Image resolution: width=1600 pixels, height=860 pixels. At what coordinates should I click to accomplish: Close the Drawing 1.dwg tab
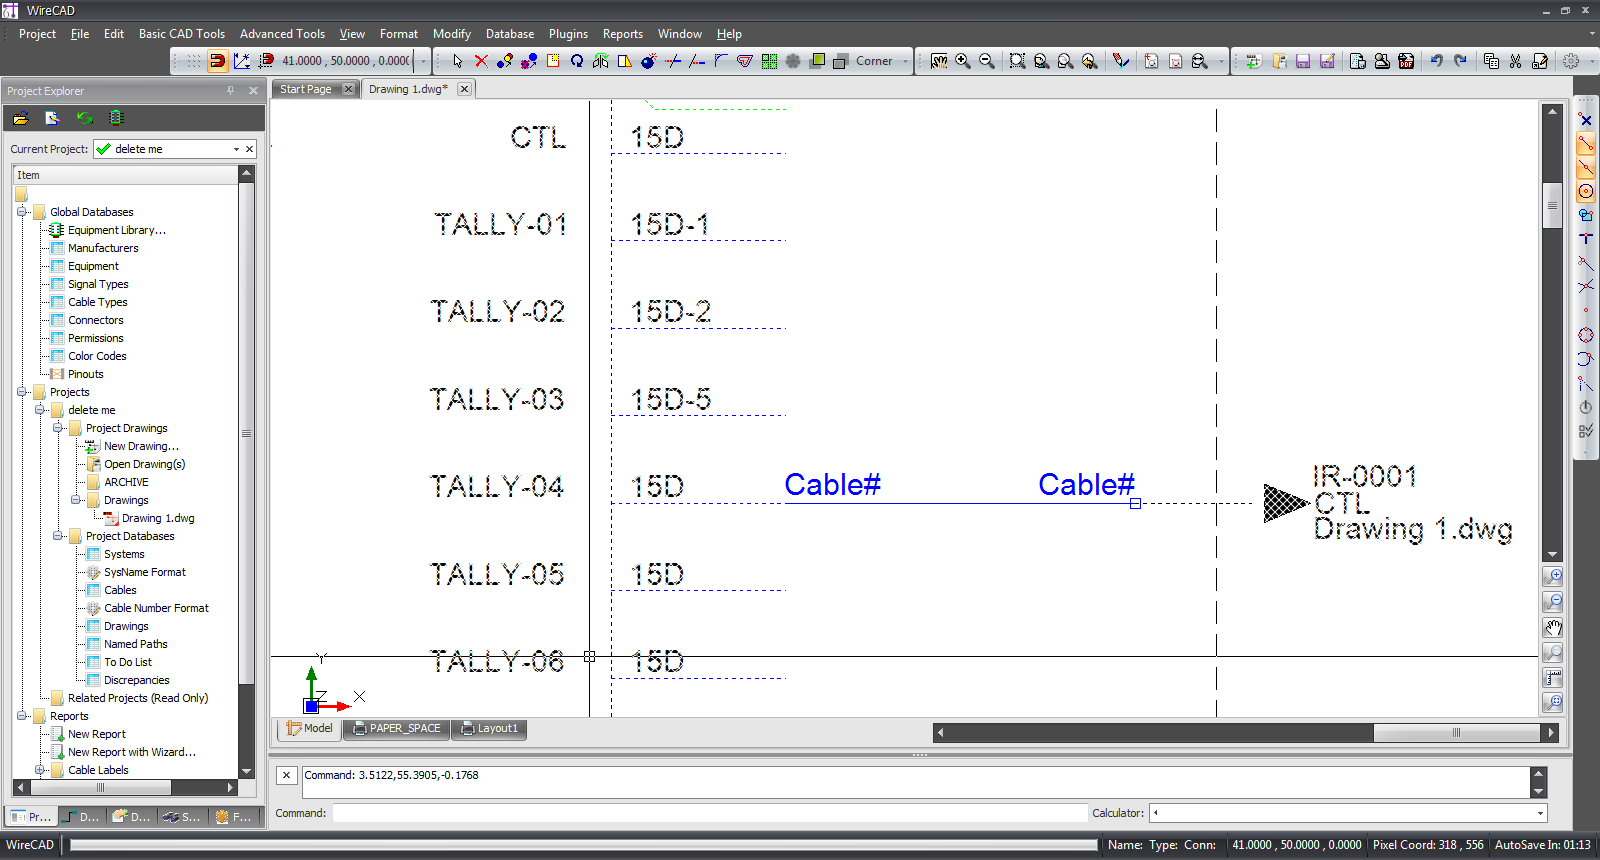[464, 89]
